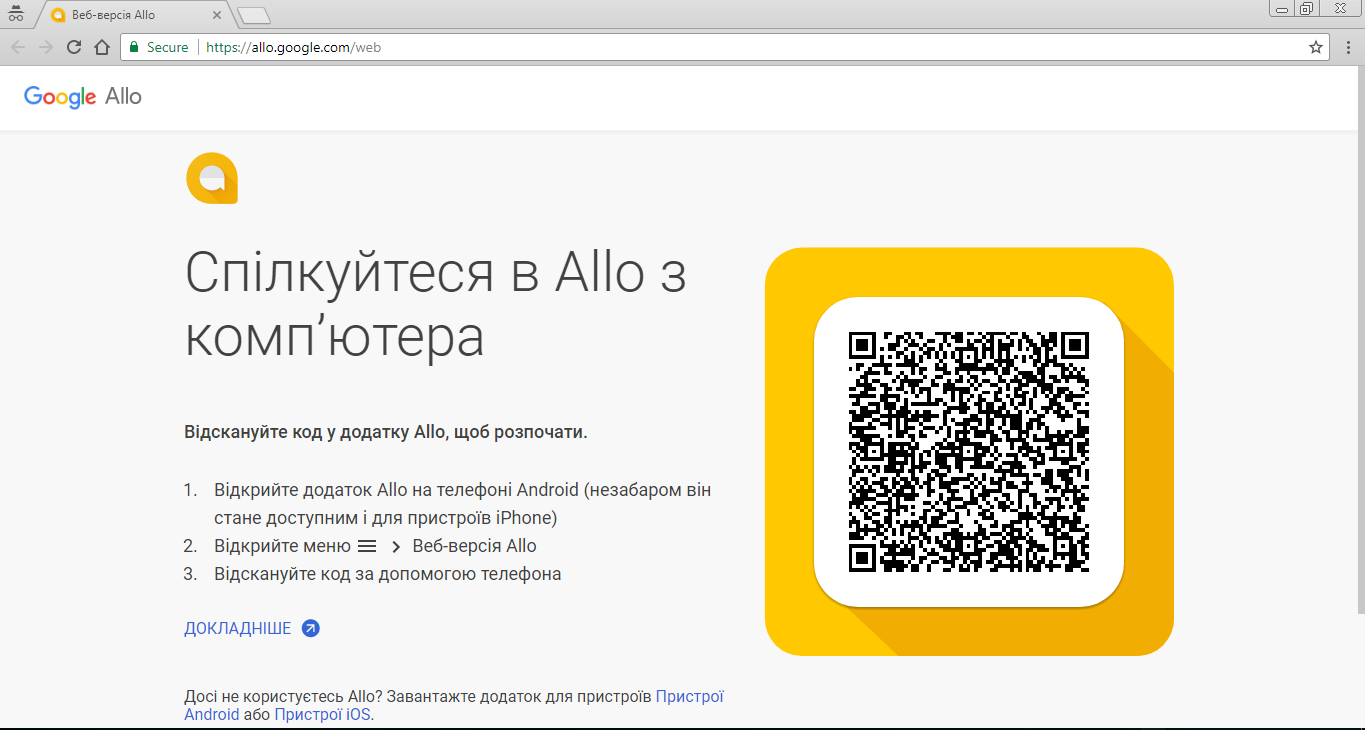Click the hamburger menu icon in step 2

[x=367, y=546]
